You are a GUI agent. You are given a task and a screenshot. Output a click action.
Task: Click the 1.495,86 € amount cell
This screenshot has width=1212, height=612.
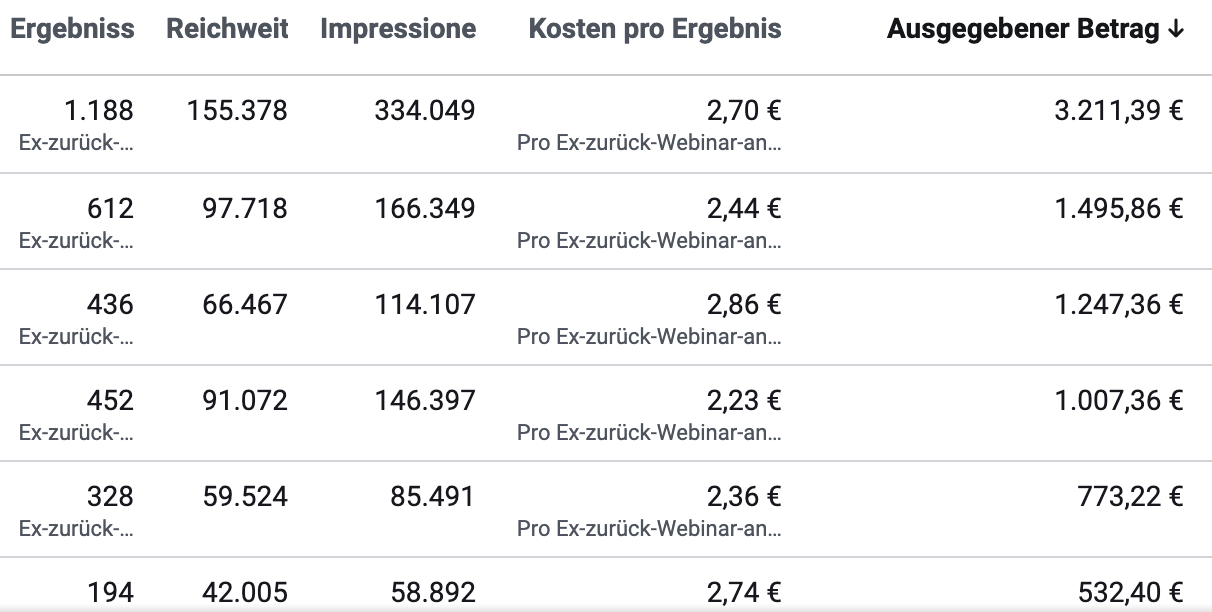coord(1119,208)
